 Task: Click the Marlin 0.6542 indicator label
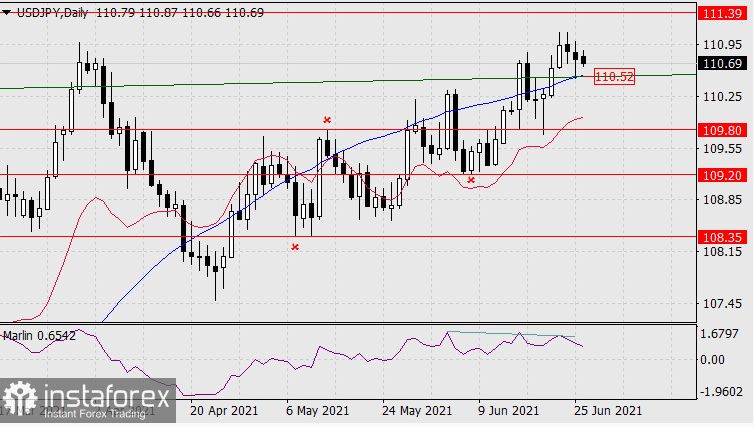click(x=39, y=336)
